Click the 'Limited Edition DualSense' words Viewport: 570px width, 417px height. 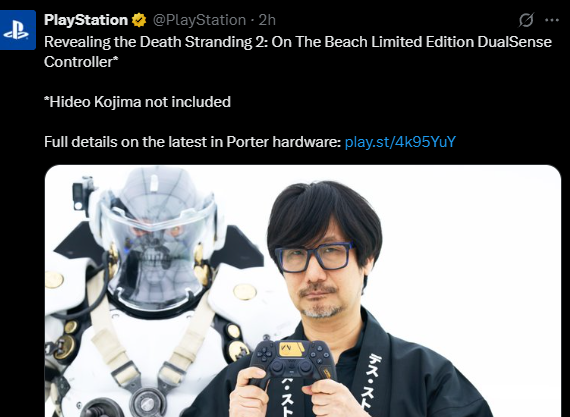pyautogui.click(x=461, y=42)
